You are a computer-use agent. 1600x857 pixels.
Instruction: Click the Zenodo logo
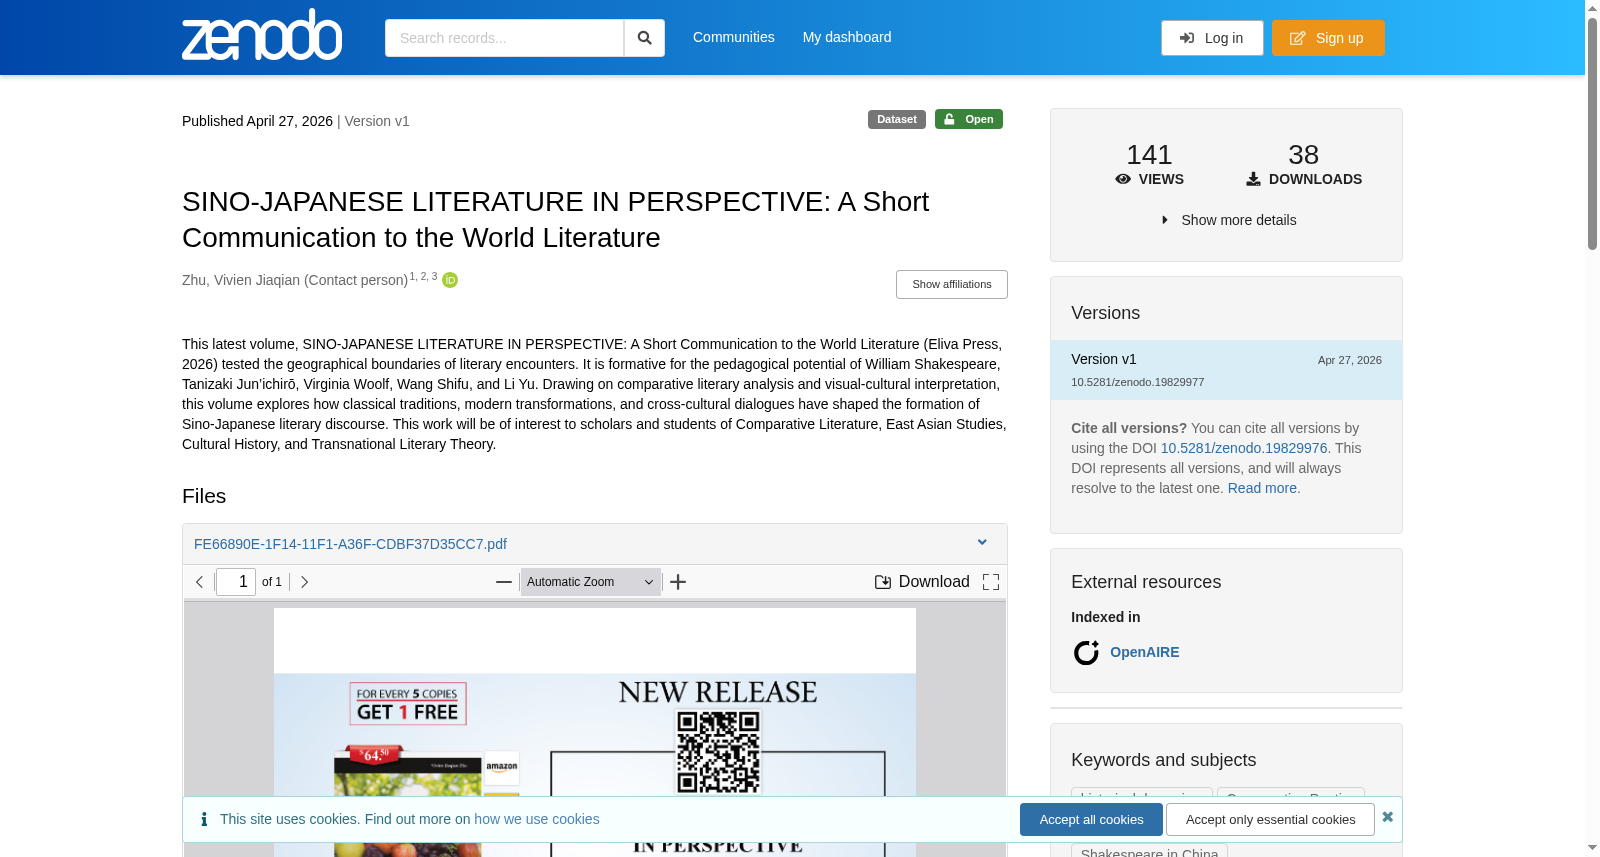[x=262, y=35]
